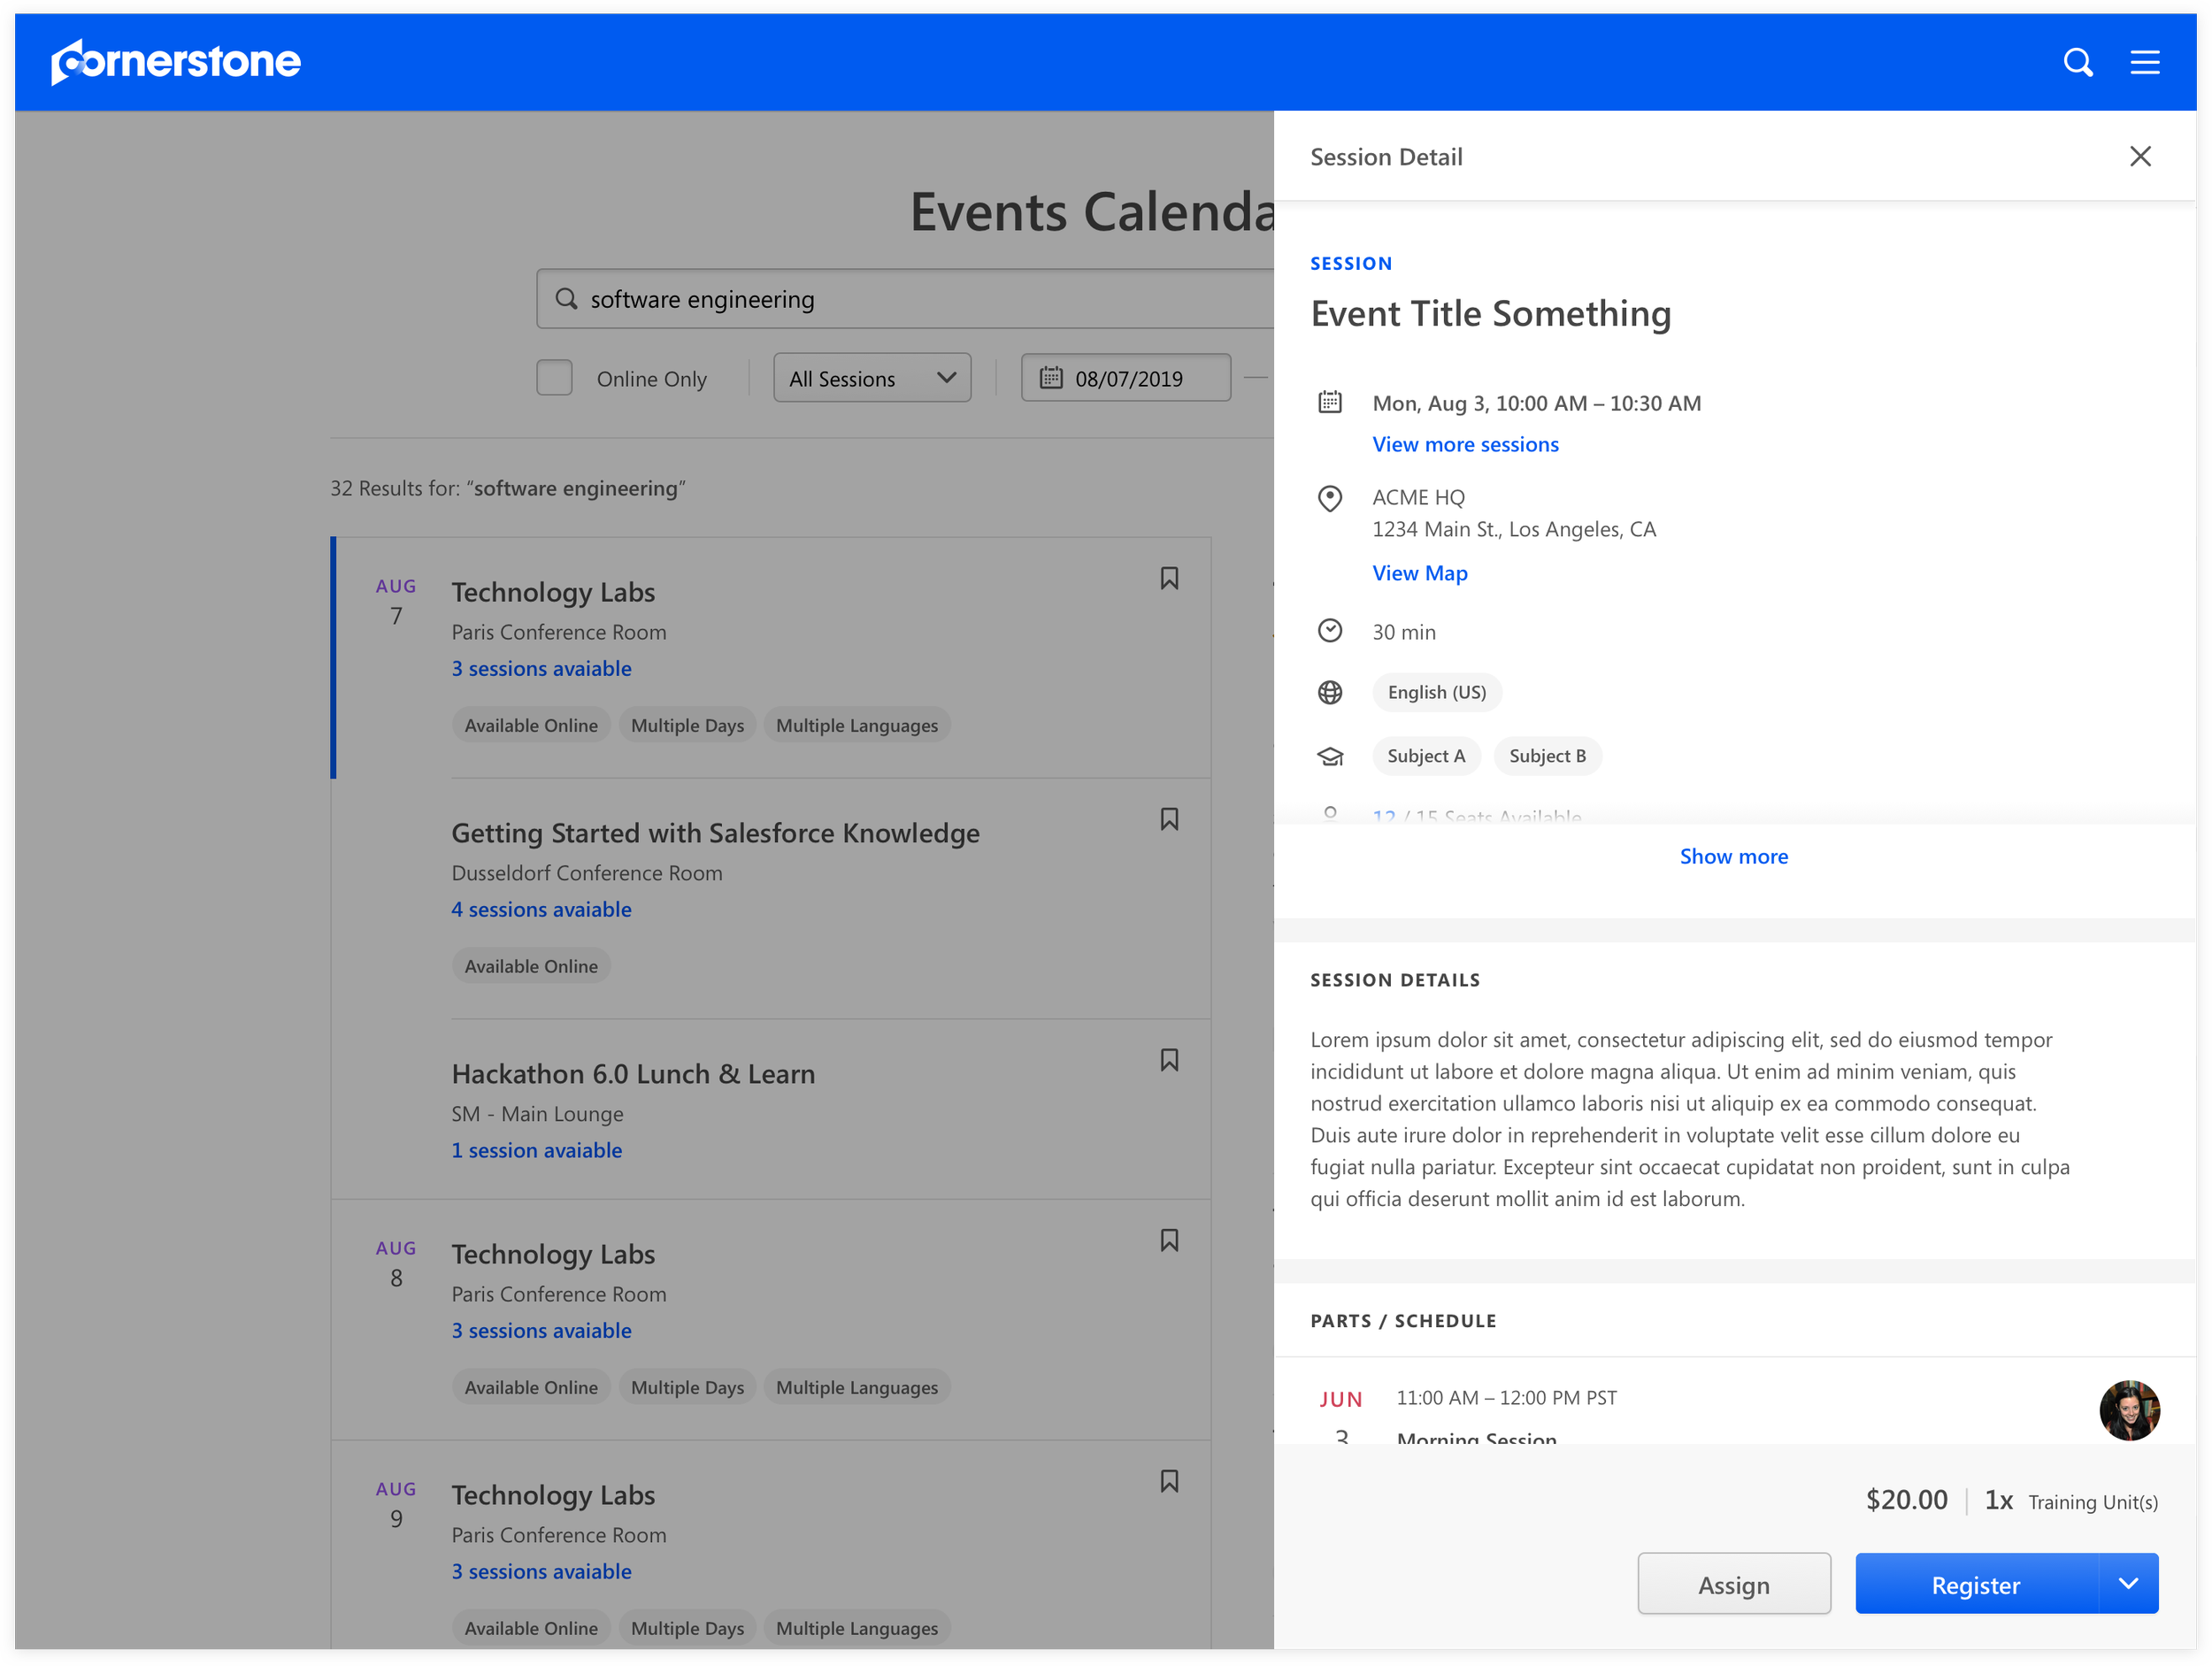
Task: Click the instructor avatar in Parts / Schedule
Action: click(x=2128, y=1410)
